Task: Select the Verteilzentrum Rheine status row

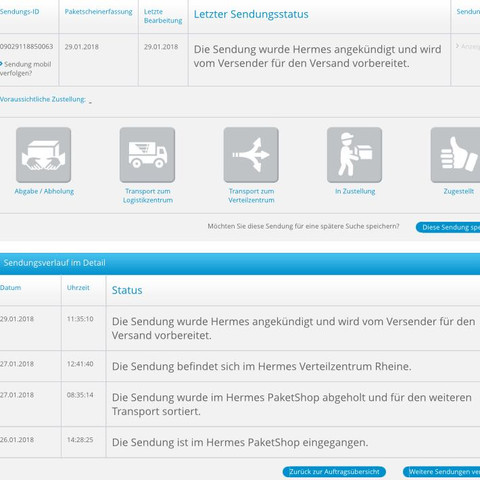Action: point(240,366)
